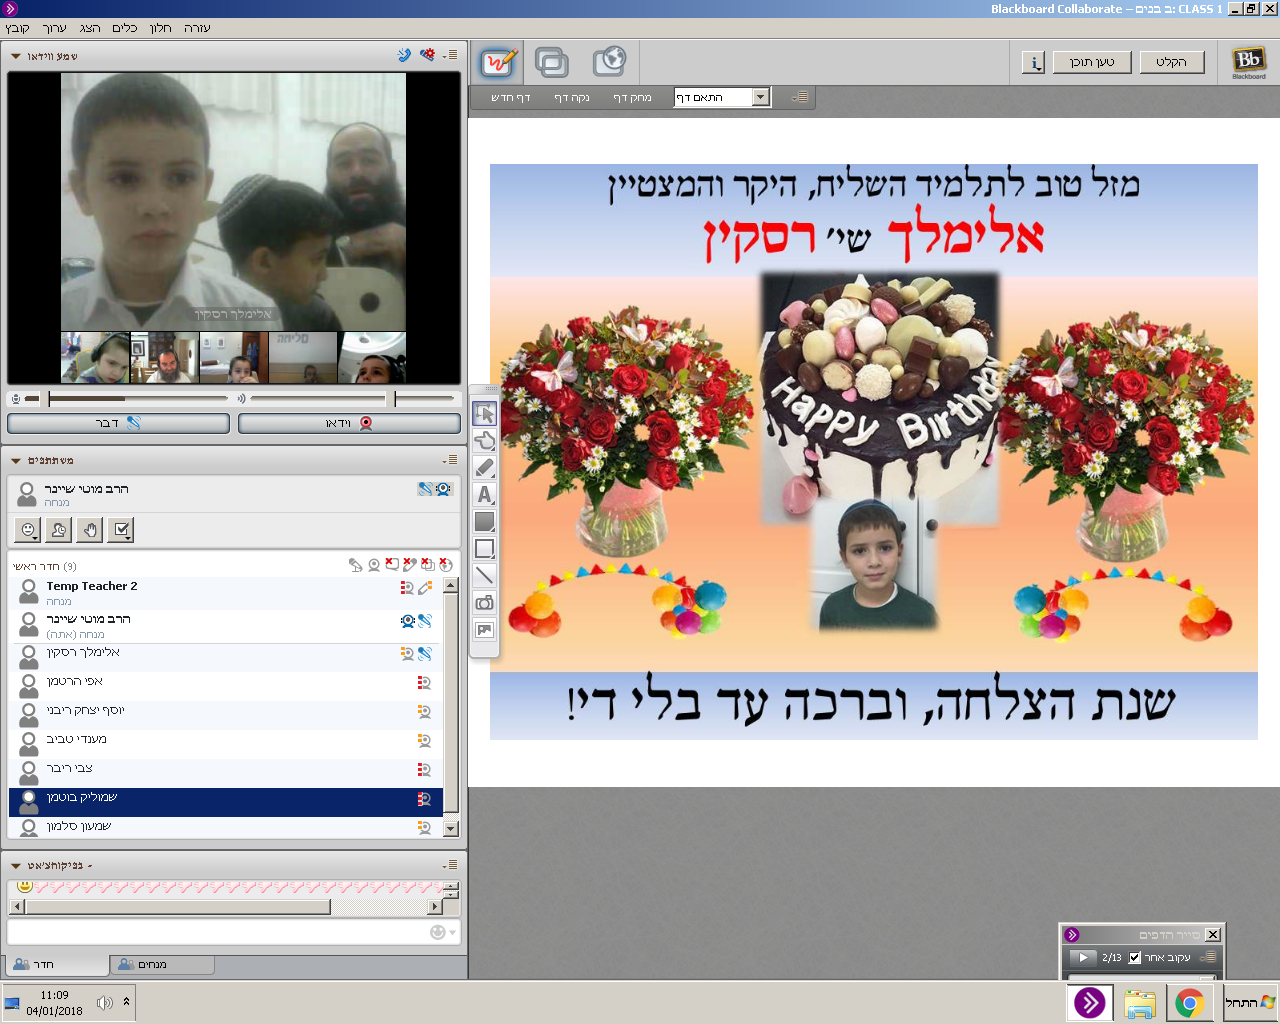Select the filled rectangle shape tool
The height and width of the screenshot is (1024, 1280).
[484, 521]
